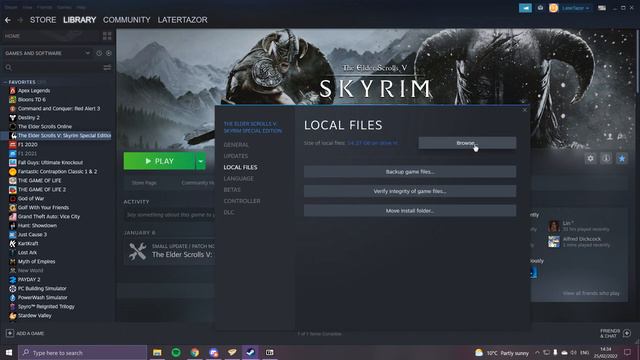Click Verify integrity of game files button

click(x=410, y=191)
